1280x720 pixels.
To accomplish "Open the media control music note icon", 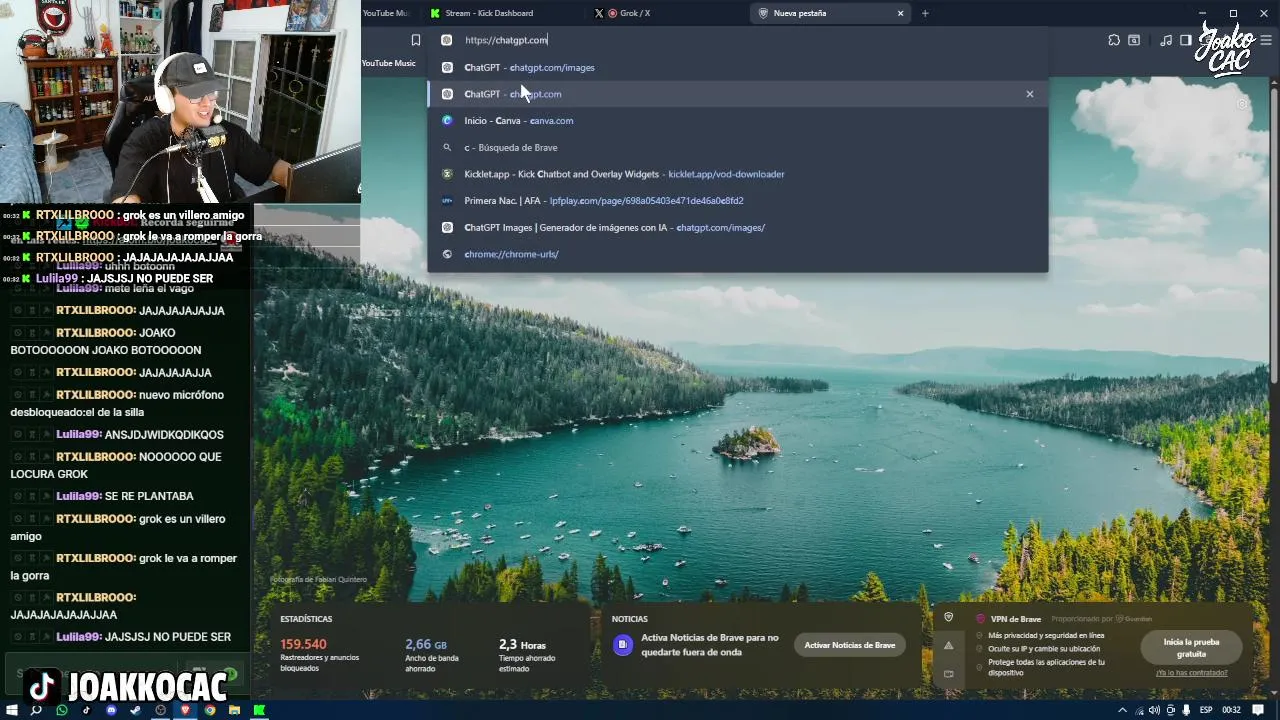I will point(1166,40).
